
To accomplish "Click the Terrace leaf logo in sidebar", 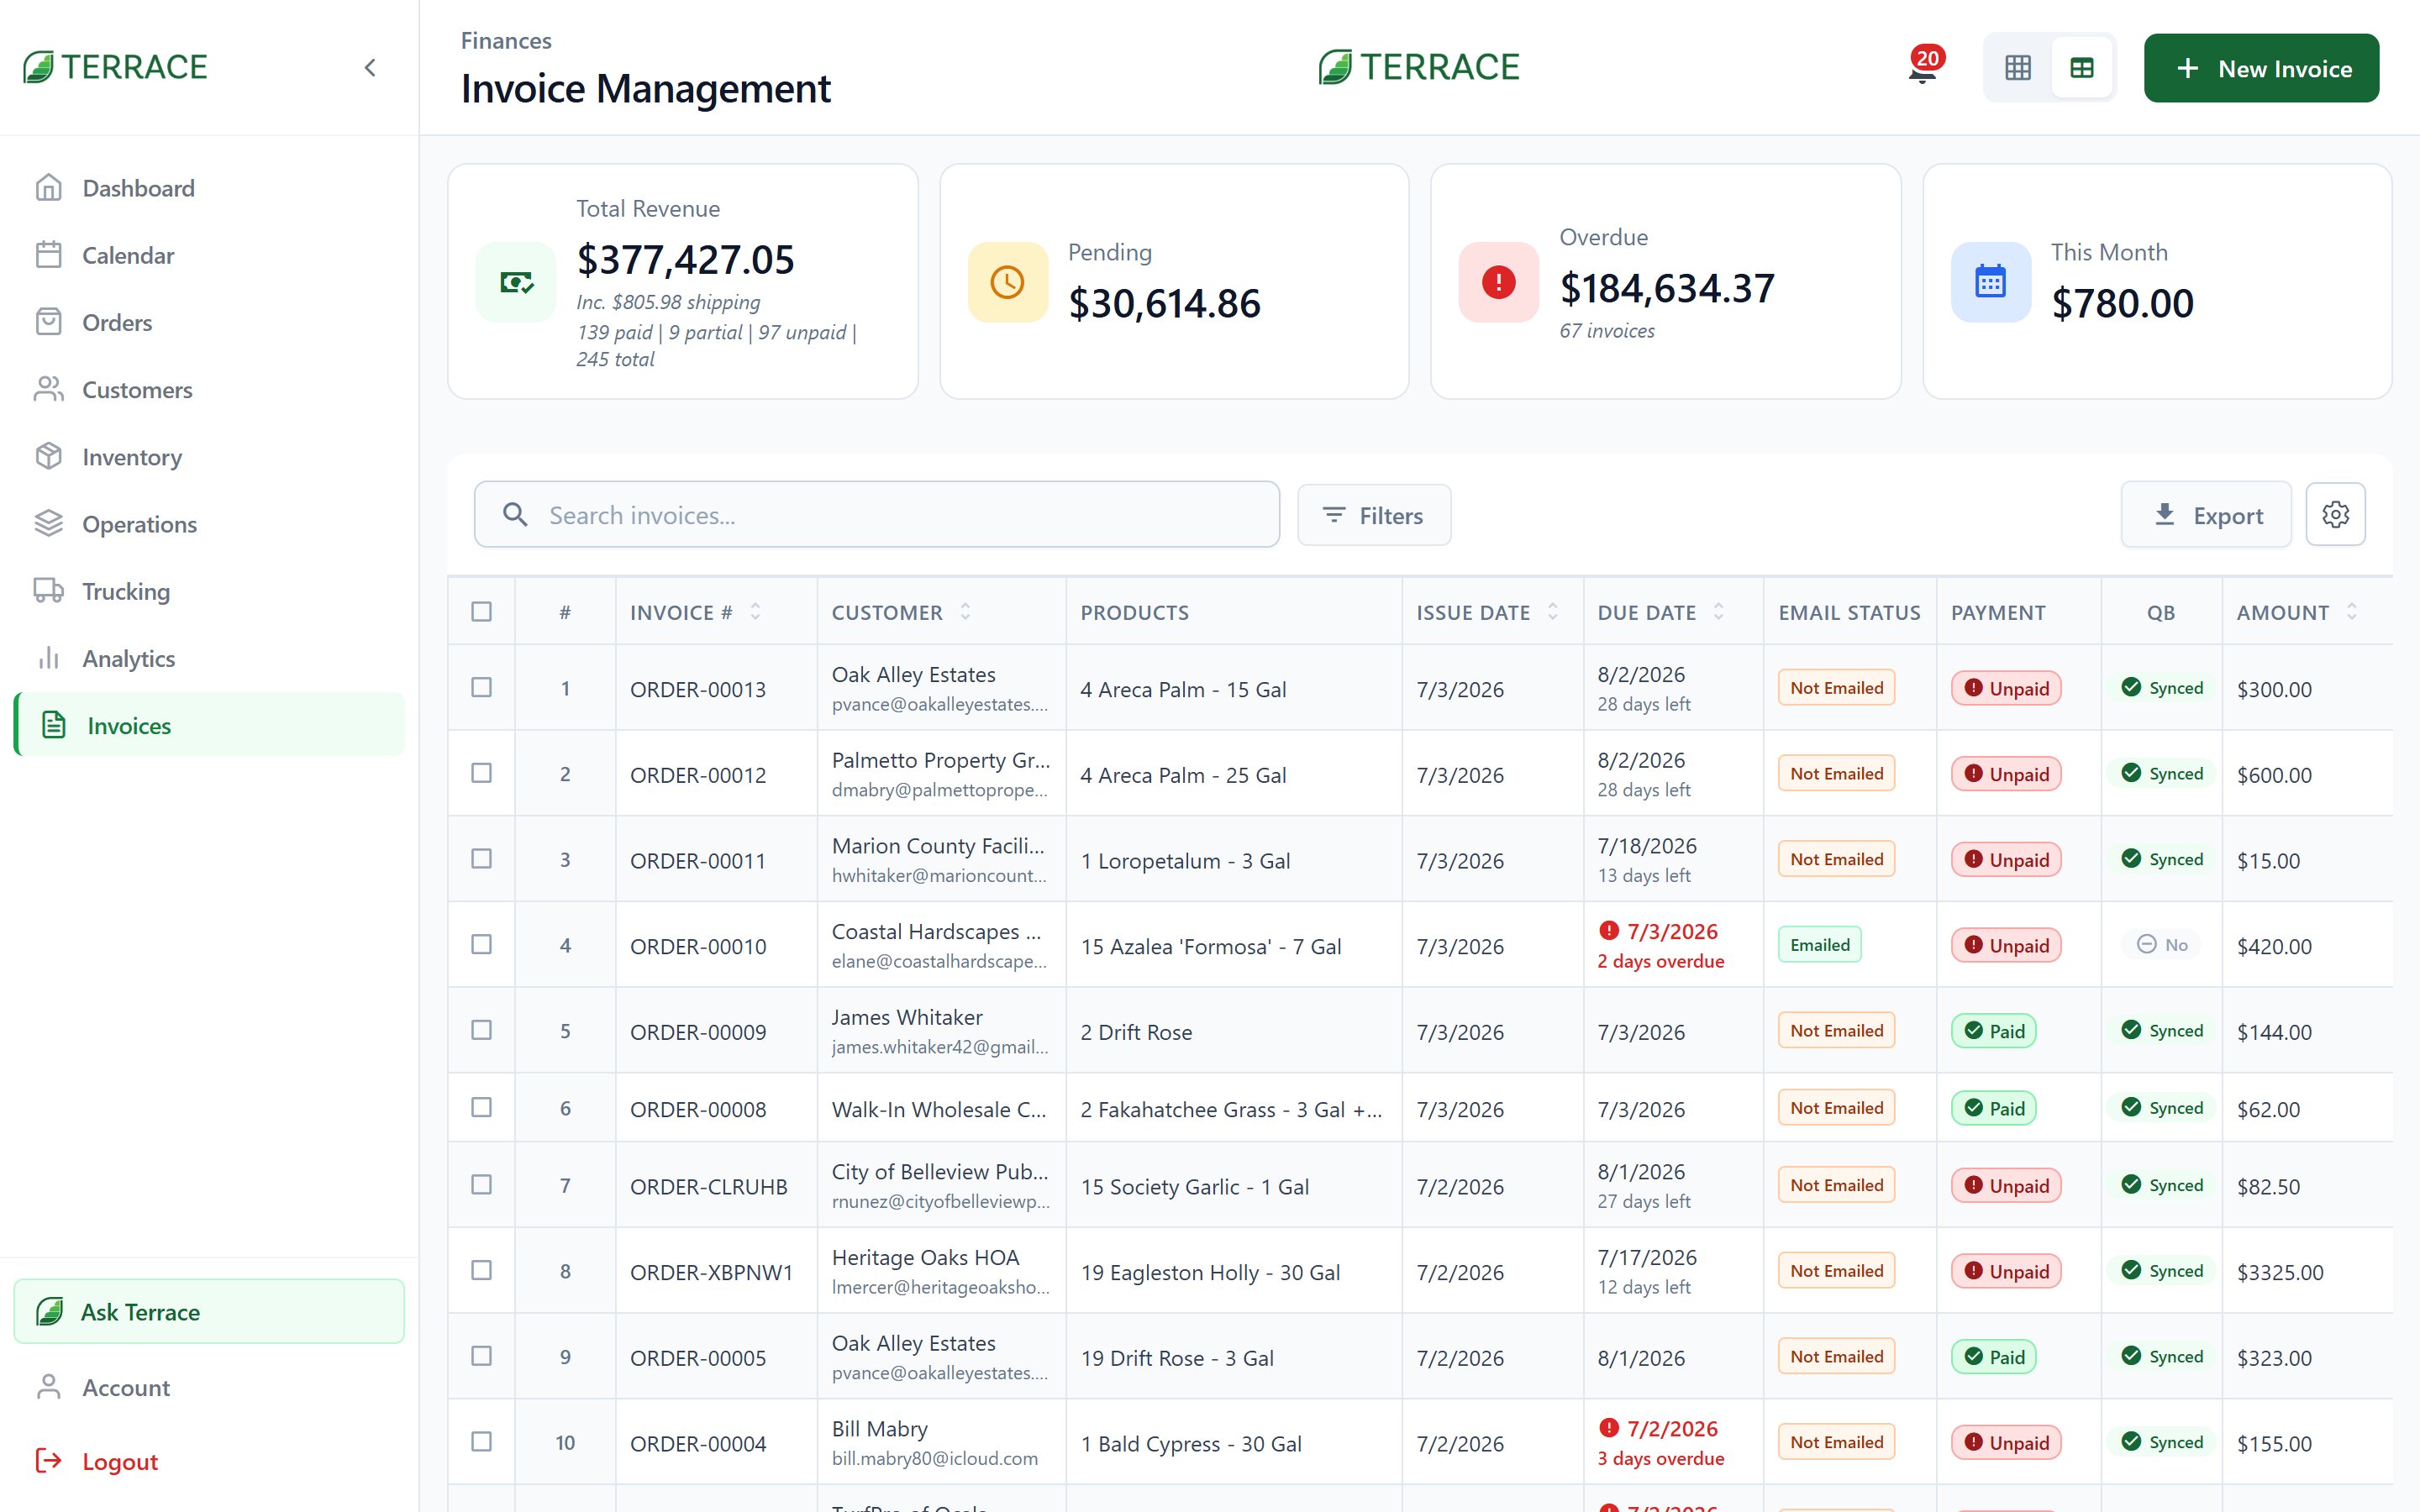I will pos(115,67).
